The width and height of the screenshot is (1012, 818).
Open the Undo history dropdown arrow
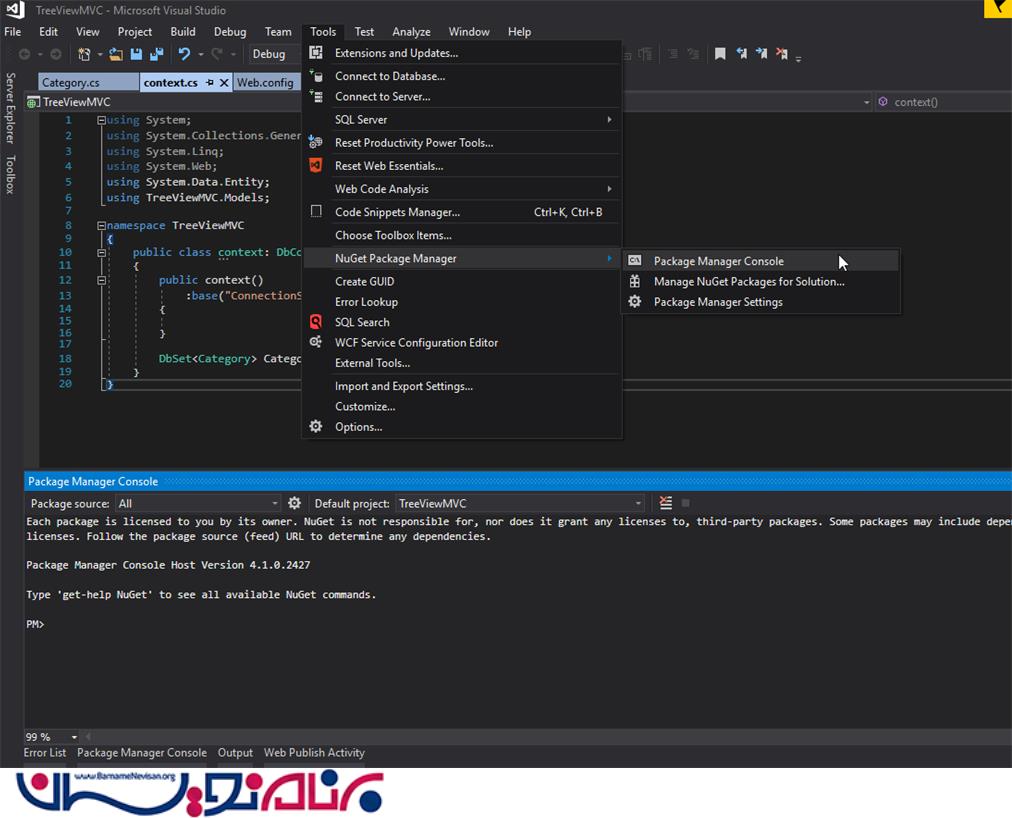click(x=201, y=55)
